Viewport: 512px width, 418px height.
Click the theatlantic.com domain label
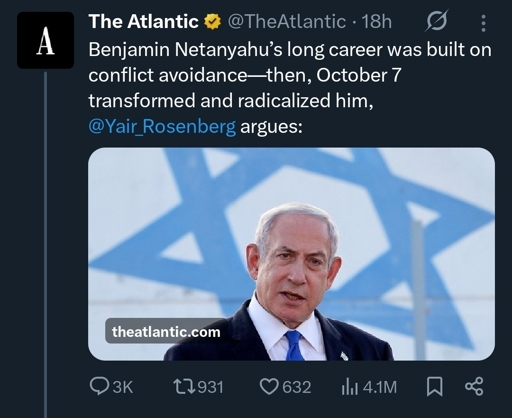pyautogui.click(x=166, y=332)
